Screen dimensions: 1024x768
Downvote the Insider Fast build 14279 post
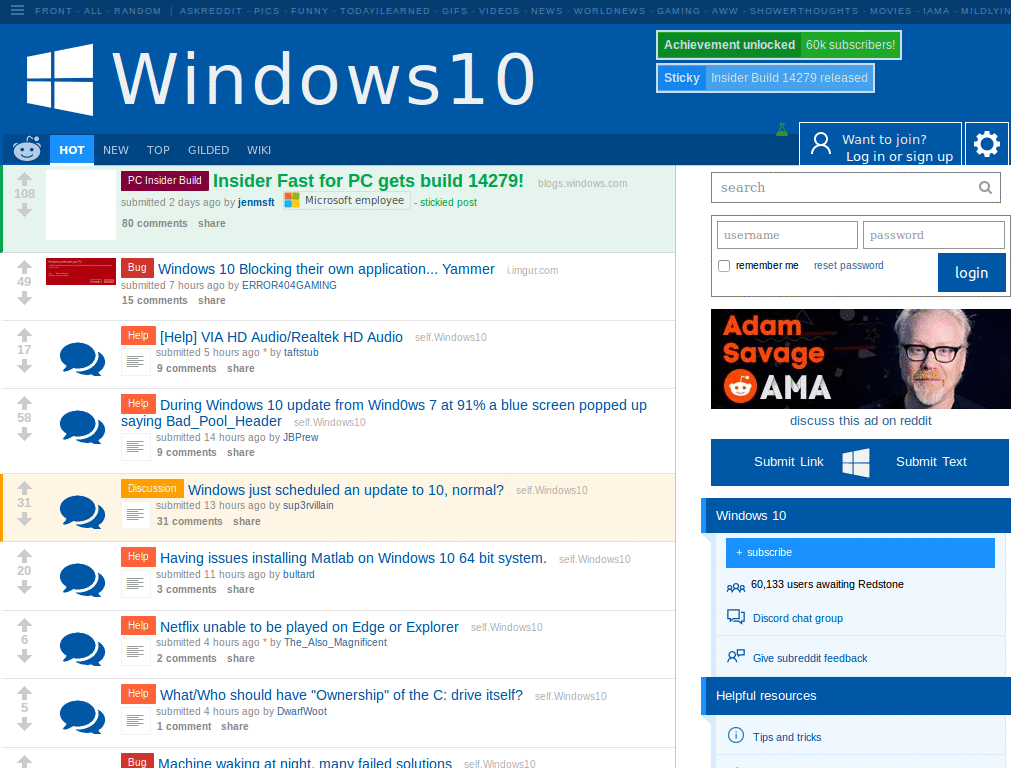click(x=24, y=210)
